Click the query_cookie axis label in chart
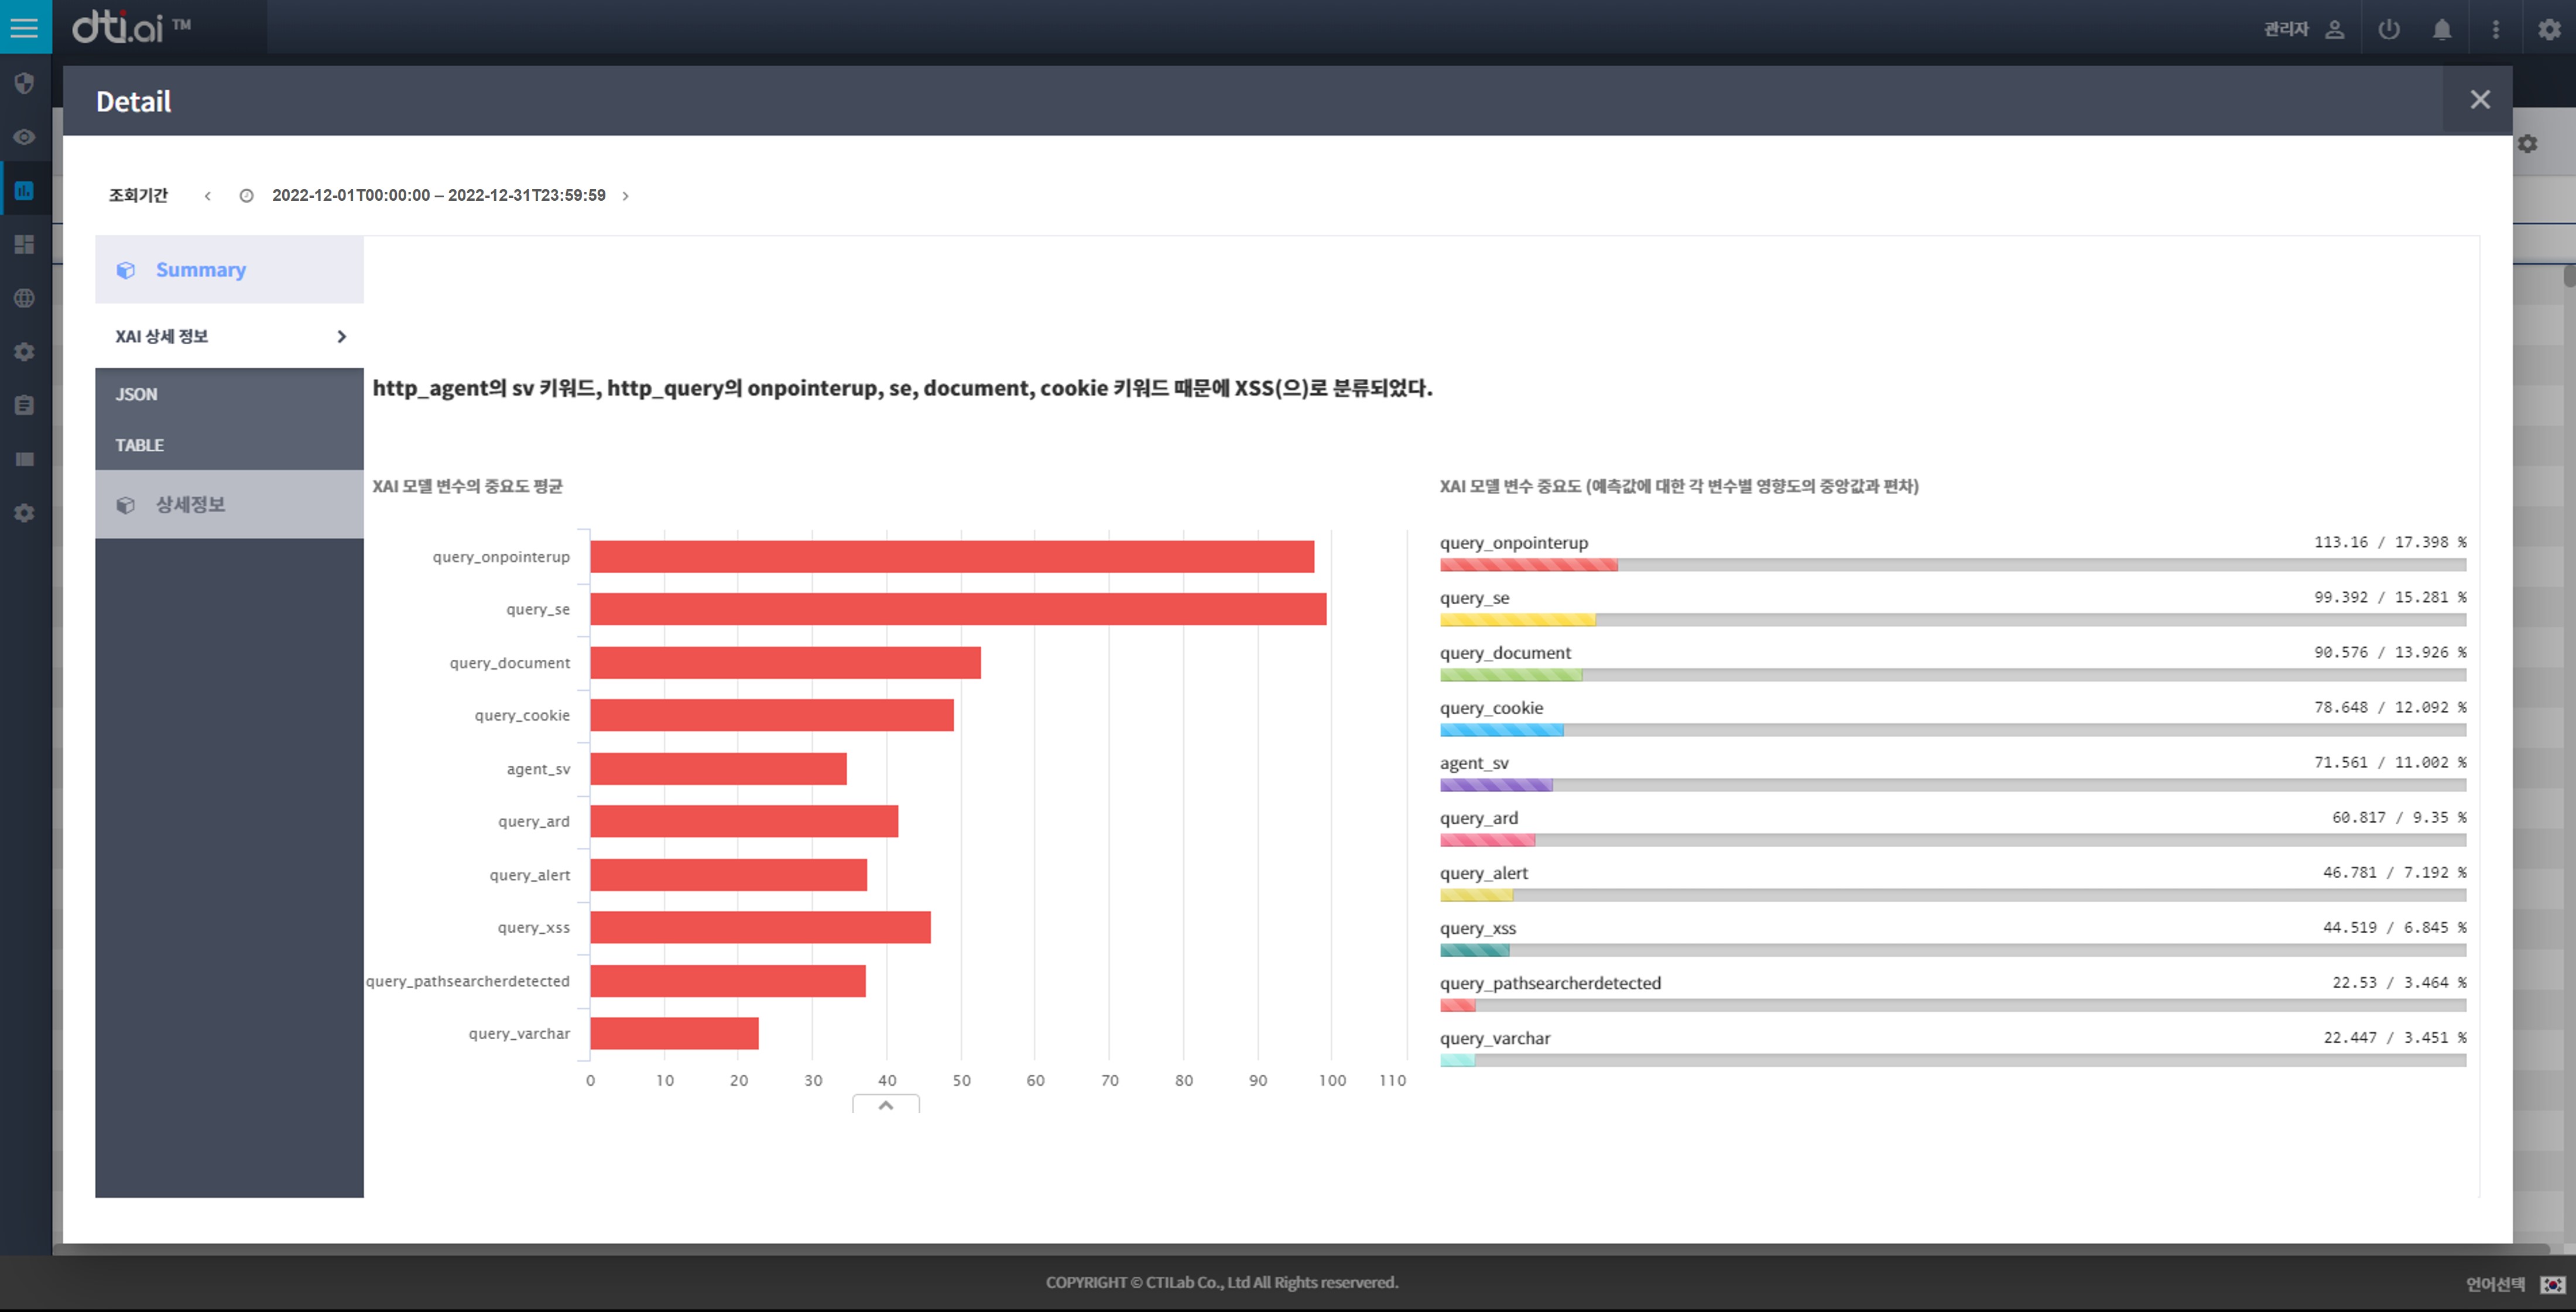Viewport: 2576px width, 1312px height. pos(522,716)
